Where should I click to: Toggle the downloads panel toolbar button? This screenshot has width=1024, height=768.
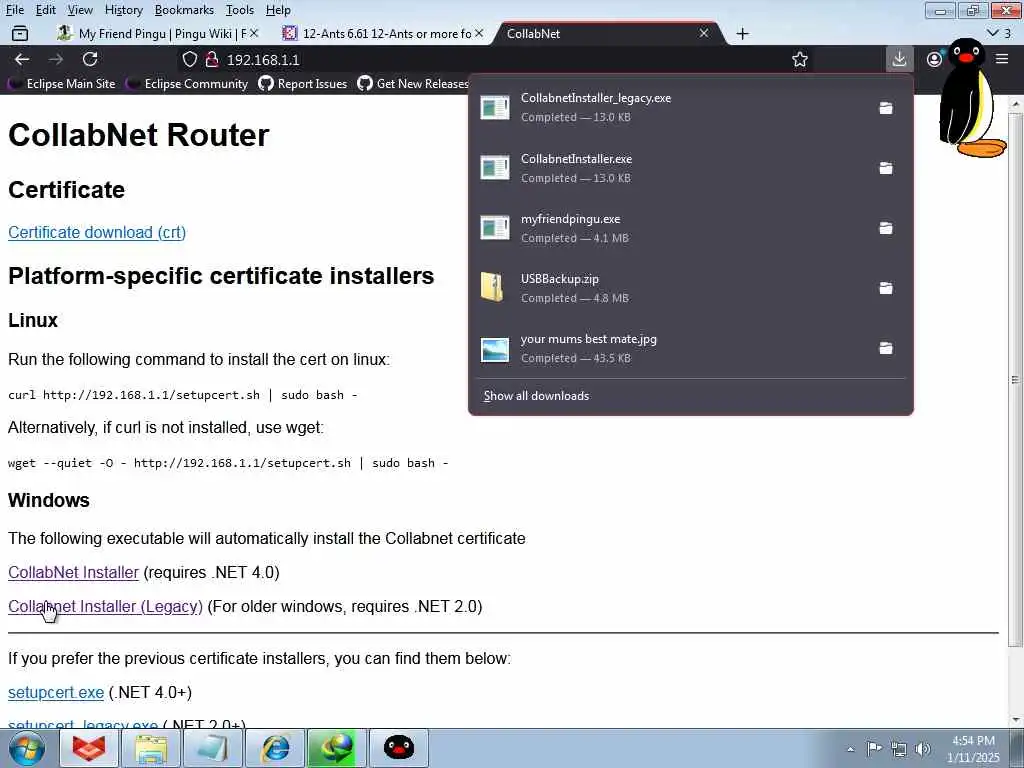[899, 59]
